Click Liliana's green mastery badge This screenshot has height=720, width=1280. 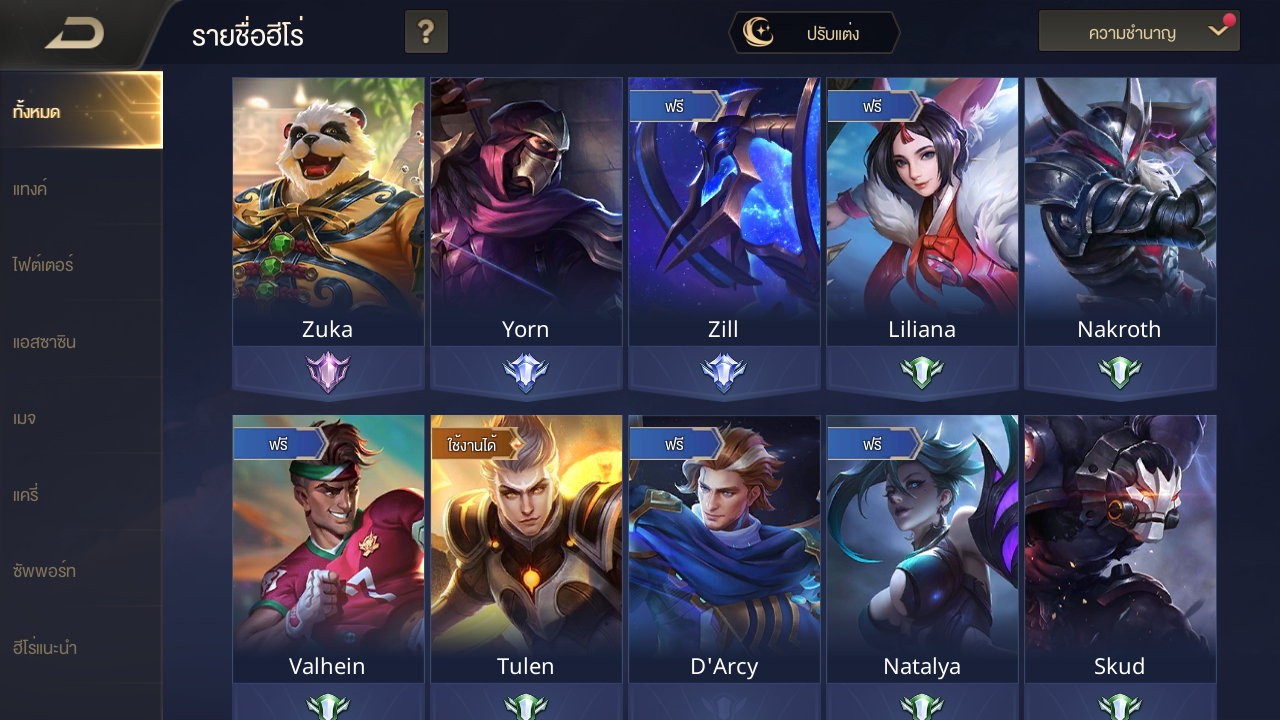(x=922, y=373)
